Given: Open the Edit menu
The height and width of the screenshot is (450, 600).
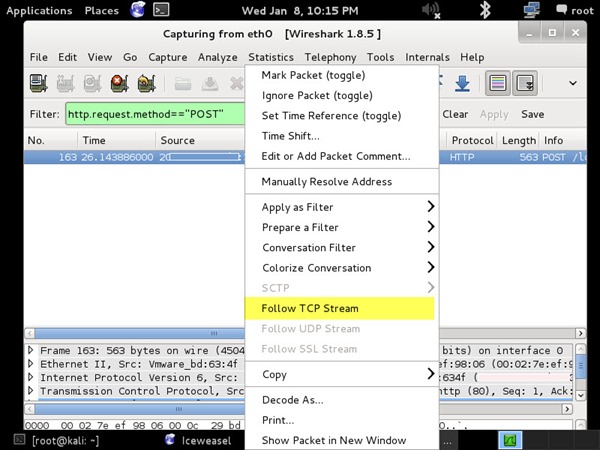Looking at the screenshot, I should (x=67, y=57).
